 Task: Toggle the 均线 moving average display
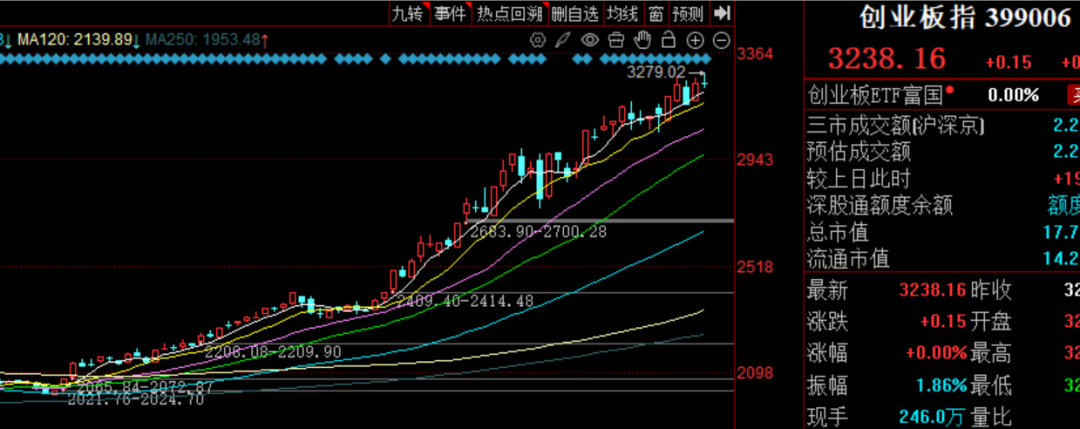[x=623, y=13]
